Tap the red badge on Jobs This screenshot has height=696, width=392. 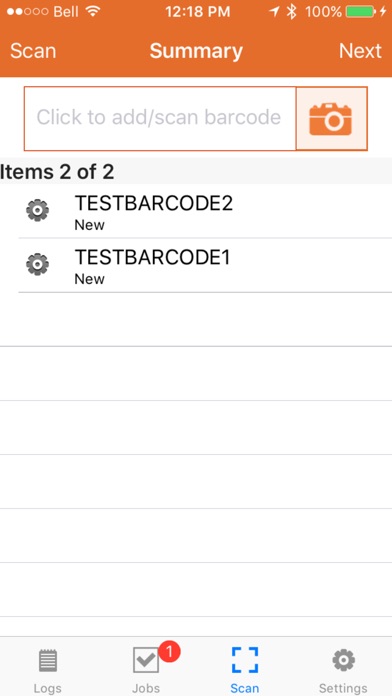(169, 652)
